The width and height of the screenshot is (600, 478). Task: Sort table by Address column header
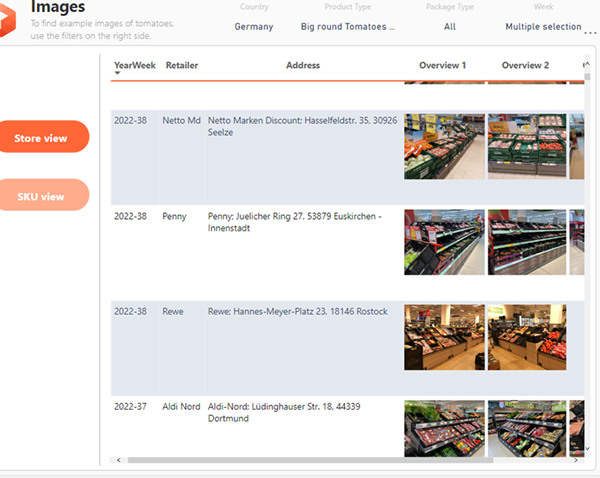point(303,65)
